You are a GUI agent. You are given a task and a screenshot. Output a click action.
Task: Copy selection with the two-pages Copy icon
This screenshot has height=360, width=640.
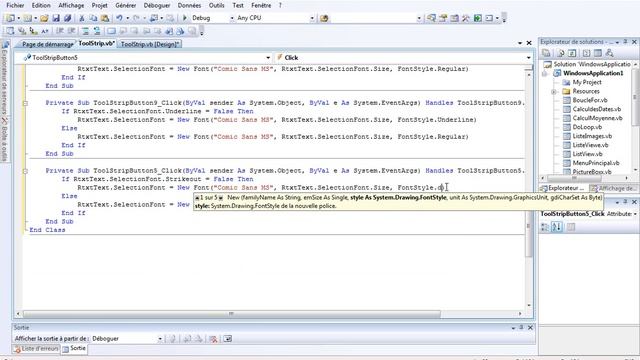coord(93,18)
